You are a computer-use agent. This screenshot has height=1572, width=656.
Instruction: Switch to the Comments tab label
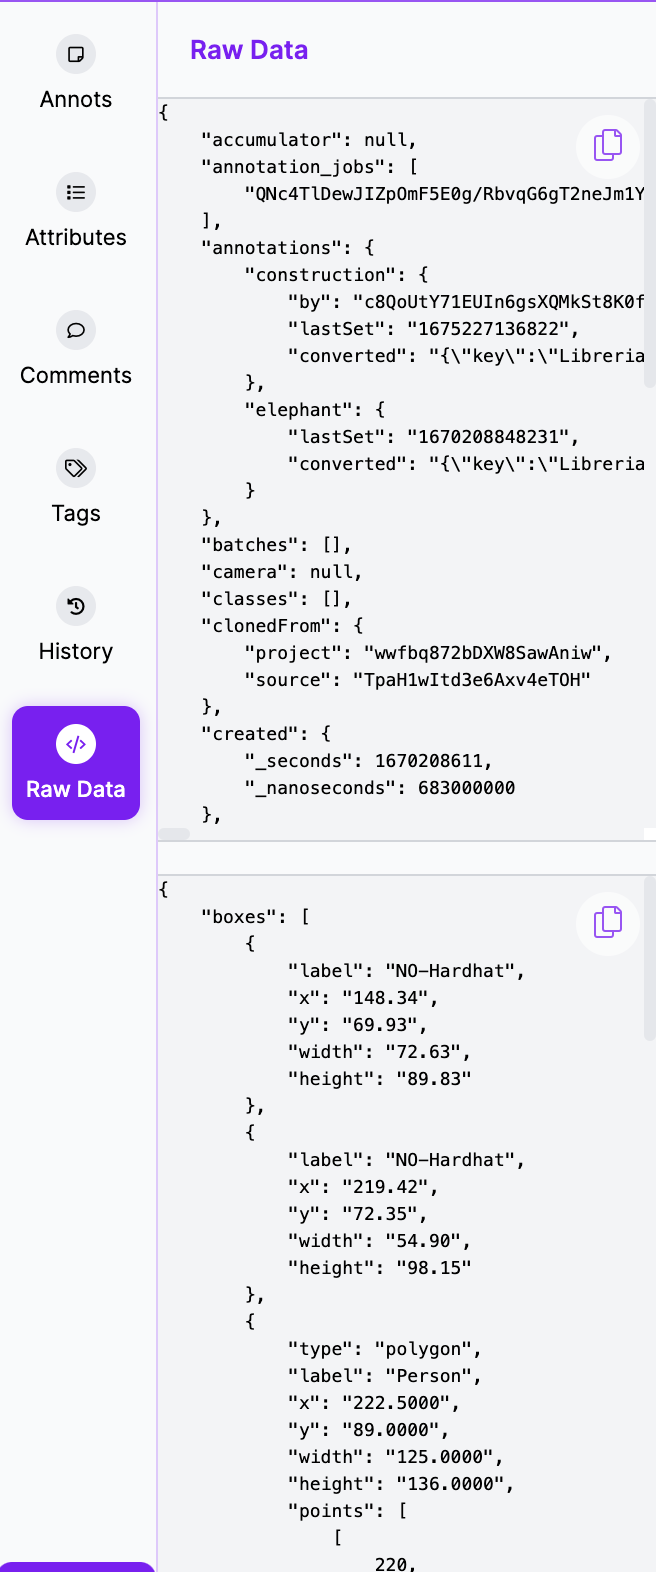pyautogui.click(x=76, y=375)
